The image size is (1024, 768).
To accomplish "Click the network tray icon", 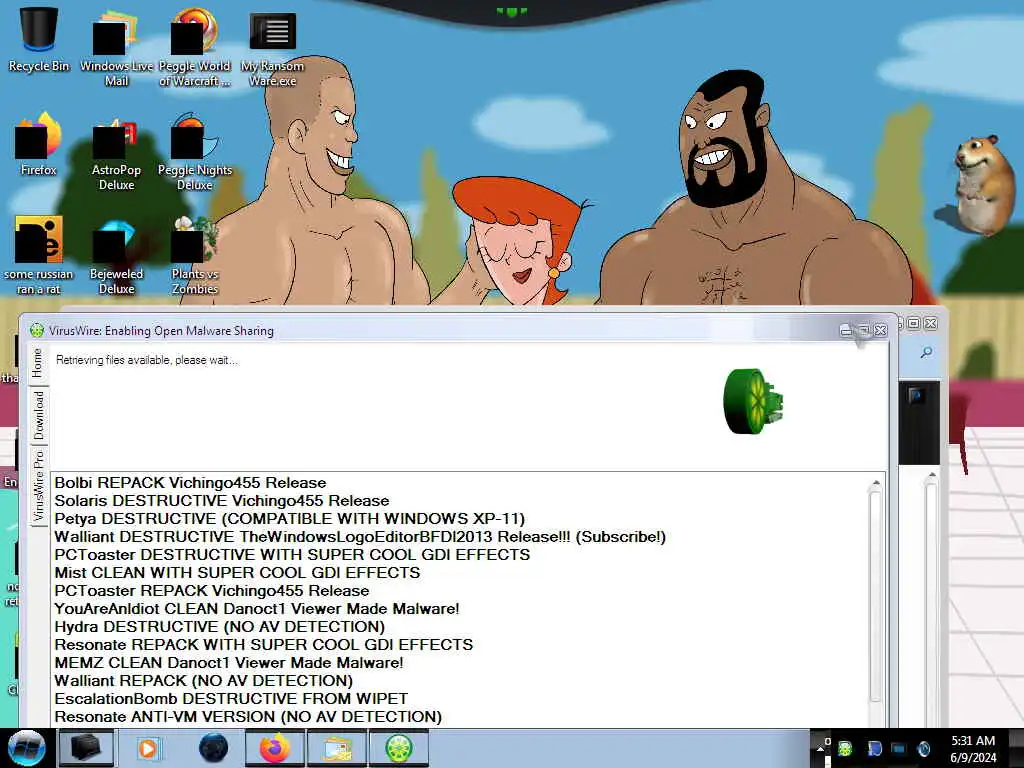I will (x=899, y=748).
